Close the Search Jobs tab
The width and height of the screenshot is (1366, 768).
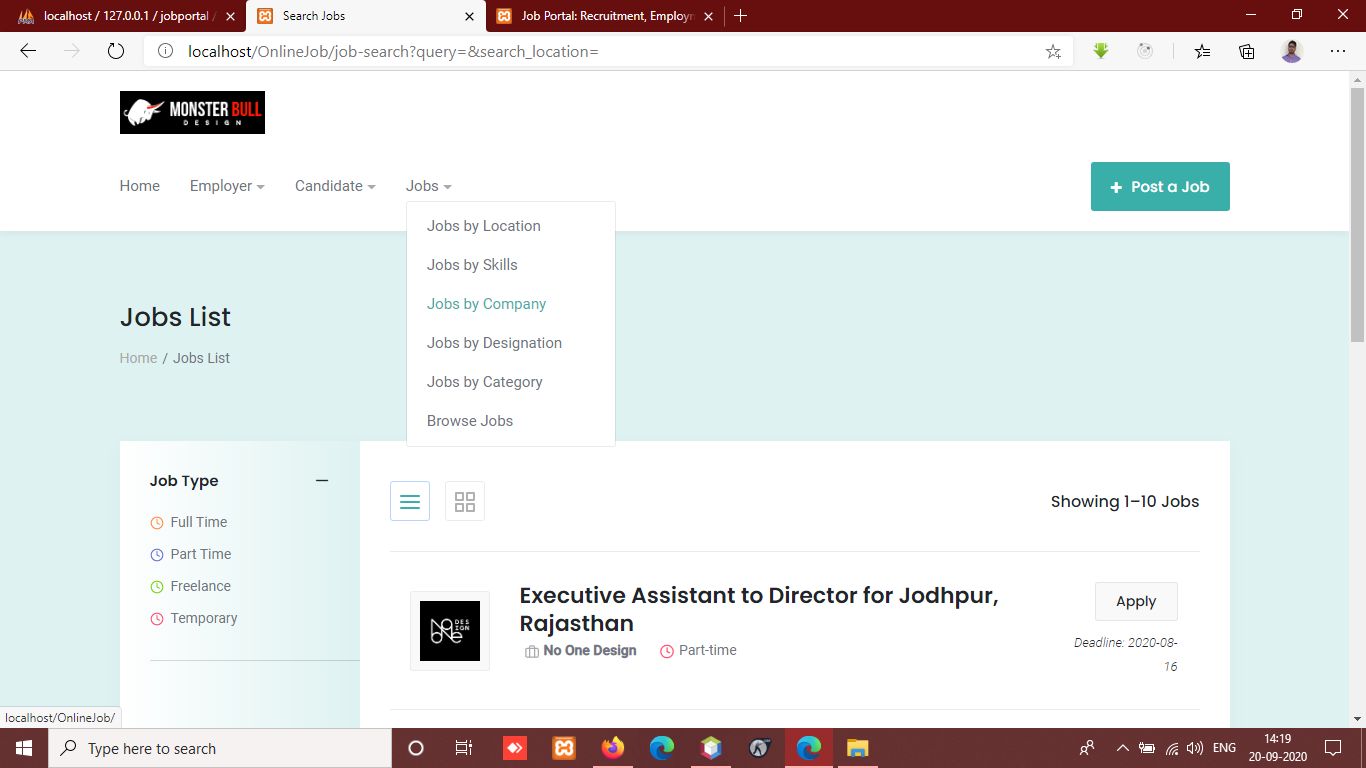point(470,16)
